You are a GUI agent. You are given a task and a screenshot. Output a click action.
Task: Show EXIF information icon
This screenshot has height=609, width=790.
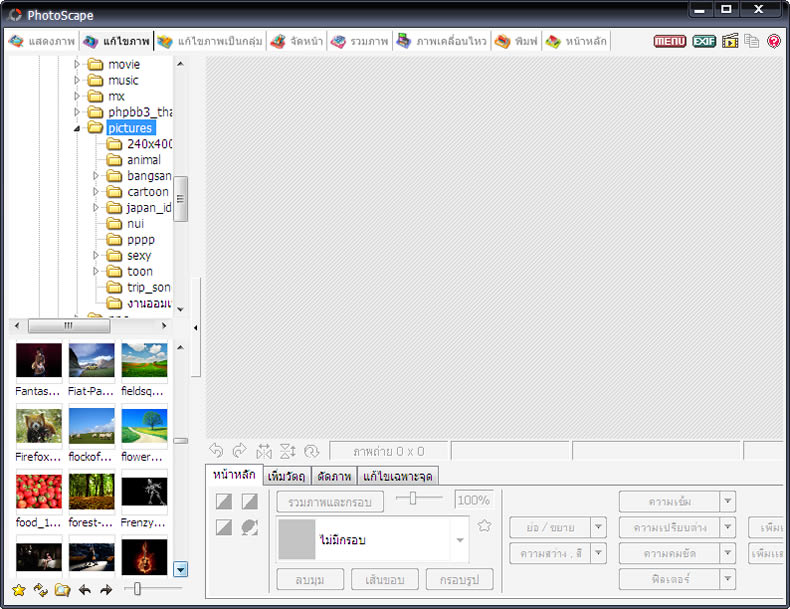pos(704,41)
